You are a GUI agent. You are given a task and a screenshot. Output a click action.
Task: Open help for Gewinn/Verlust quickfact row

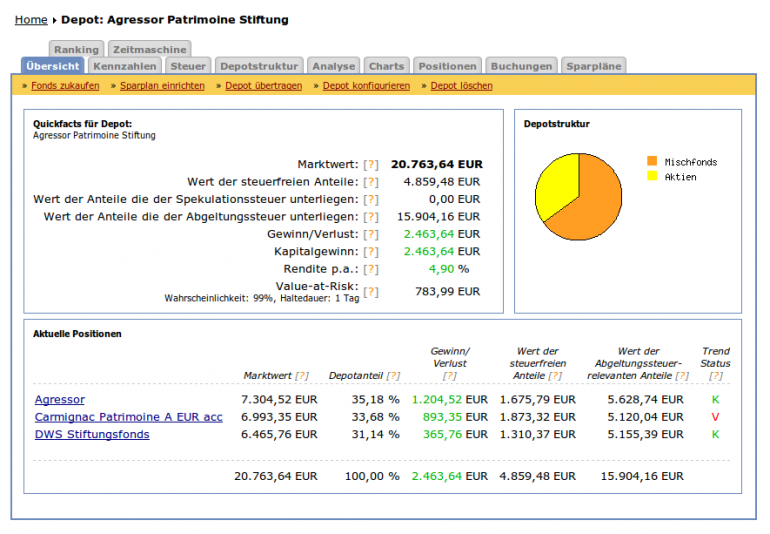coord(371,234)
